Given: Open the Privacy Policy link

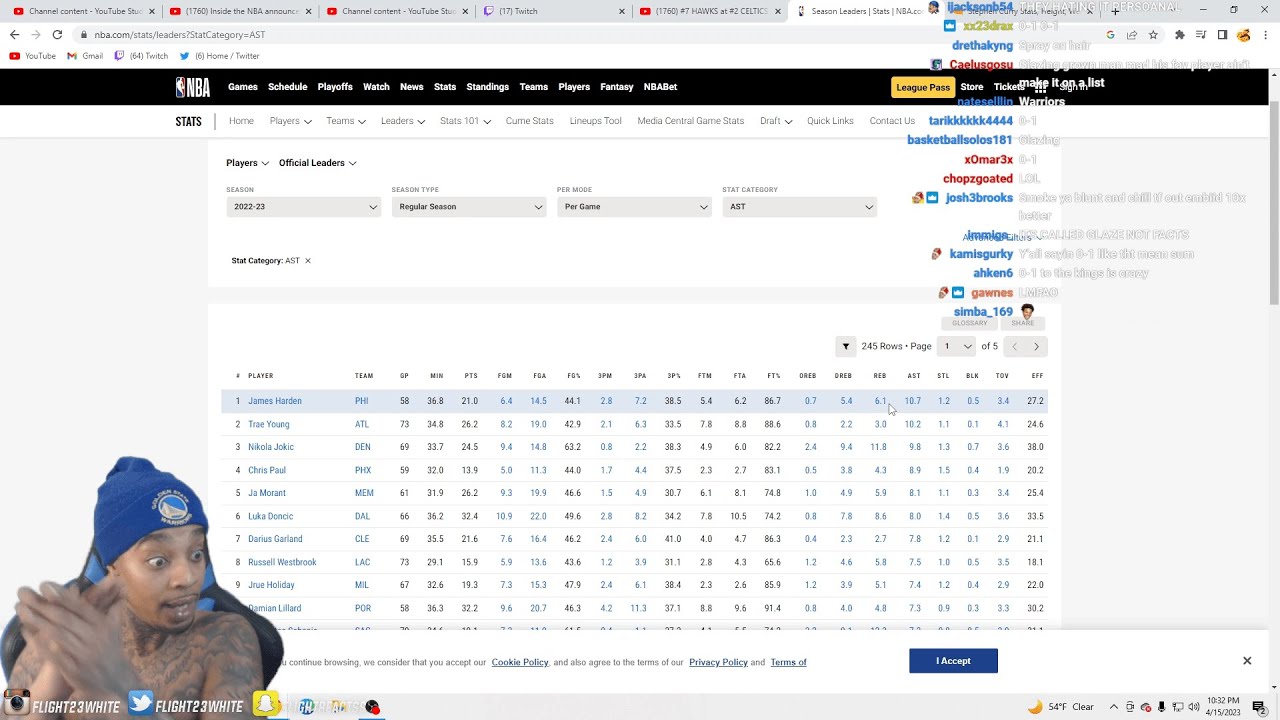Looking at the screenshot, I should [718, 662].
